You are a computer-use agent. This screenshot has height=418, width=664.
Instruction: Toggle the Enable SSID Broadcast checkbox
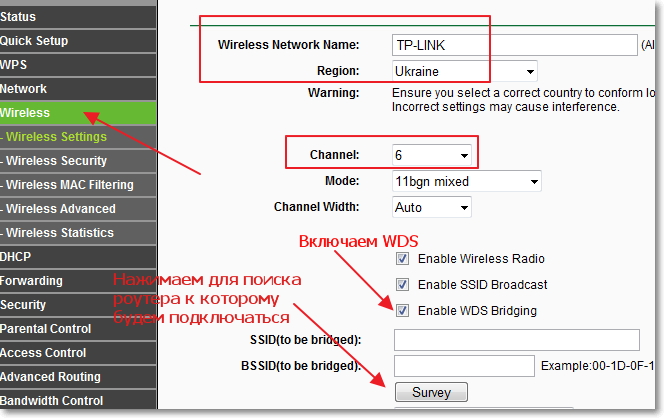[x=403, y=285]
